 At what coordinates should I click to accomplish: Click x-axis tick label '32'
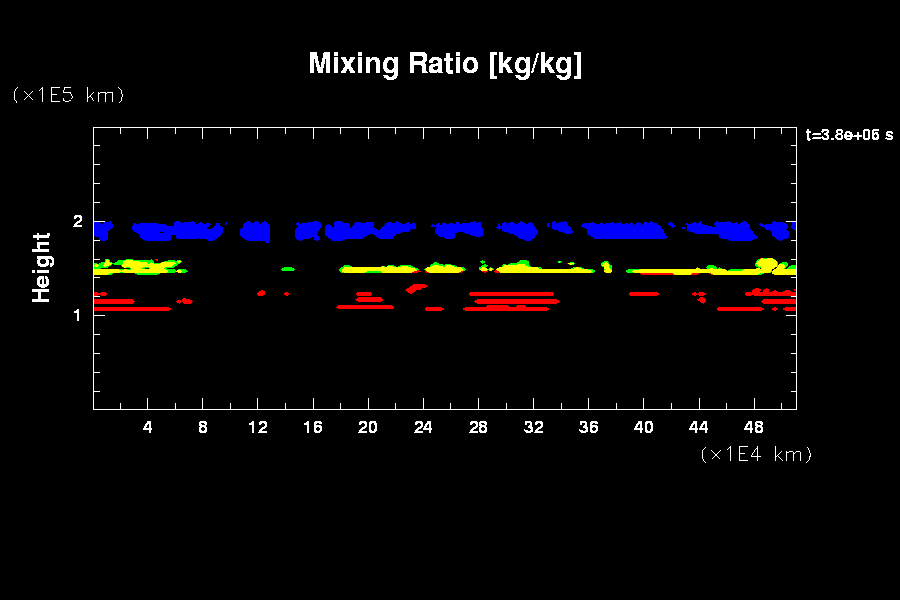533,427
